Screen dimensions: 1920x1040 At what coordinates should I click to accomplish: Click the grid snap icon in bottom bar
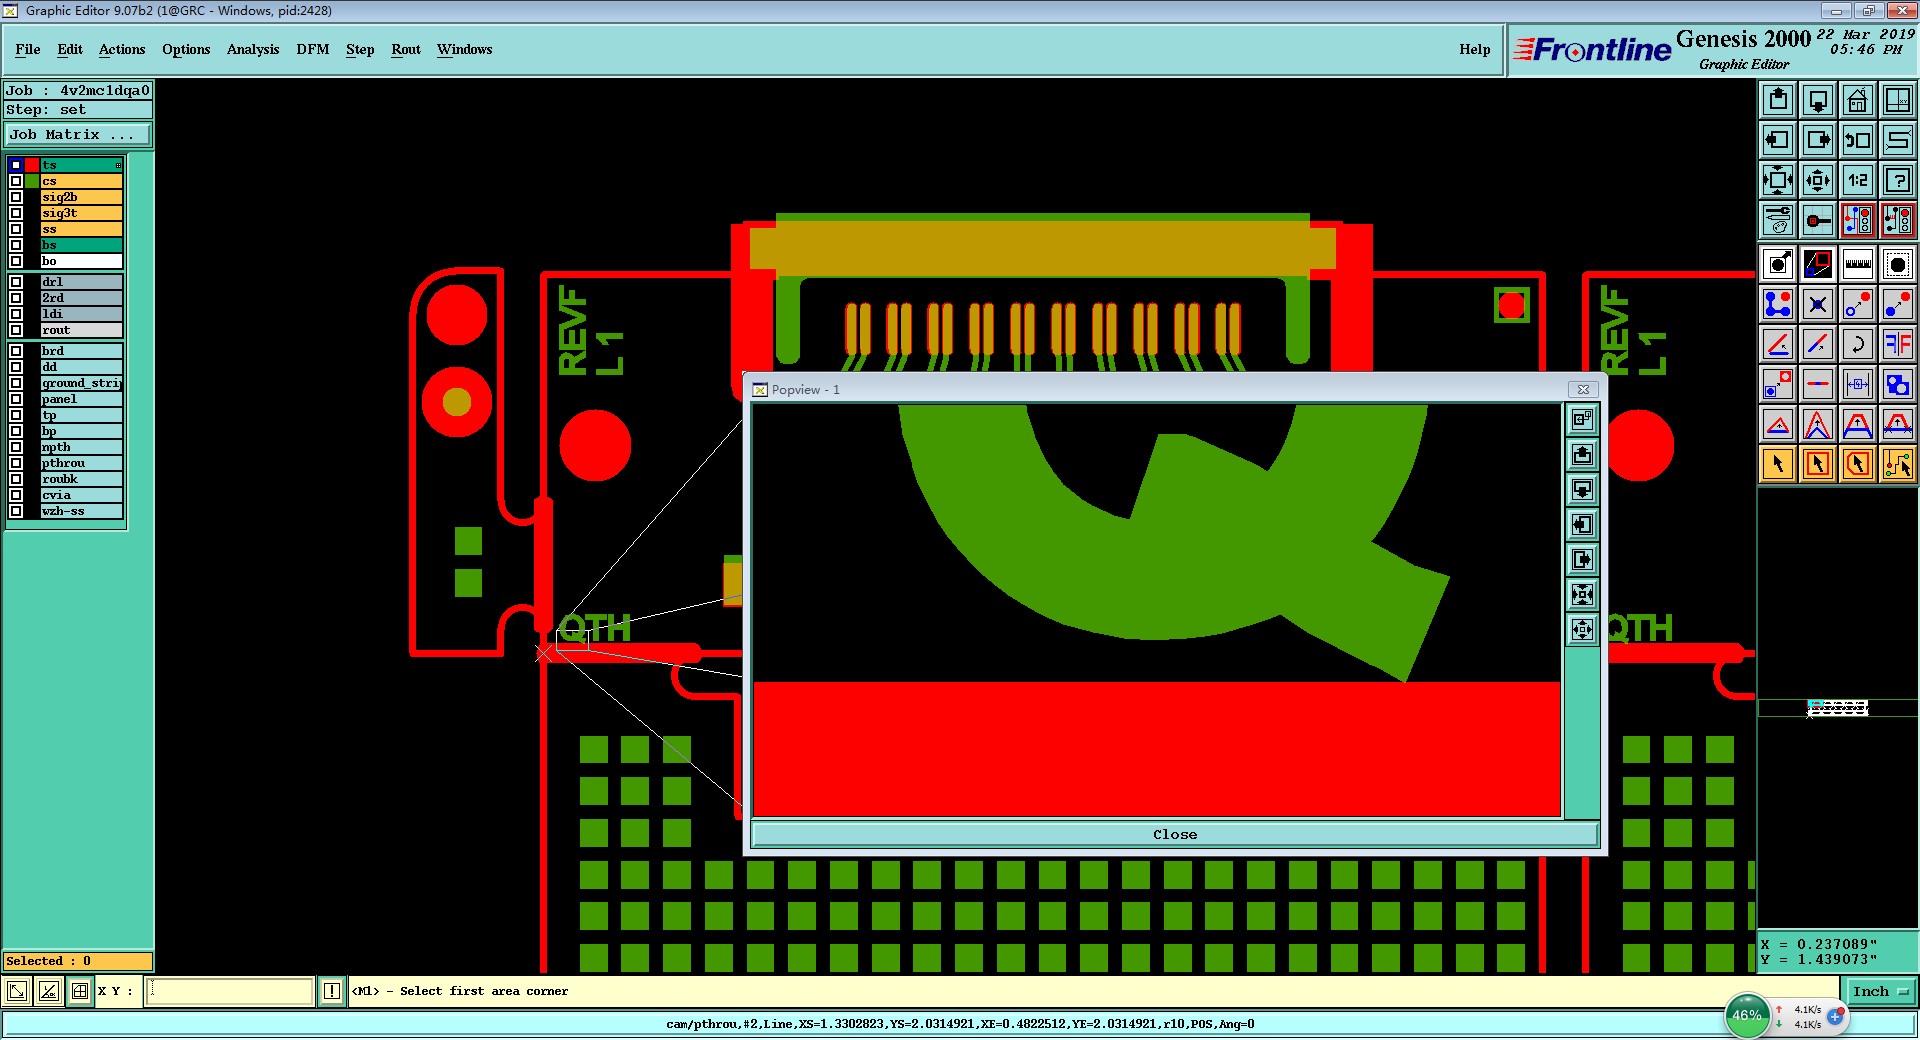[x=80, y=991]
